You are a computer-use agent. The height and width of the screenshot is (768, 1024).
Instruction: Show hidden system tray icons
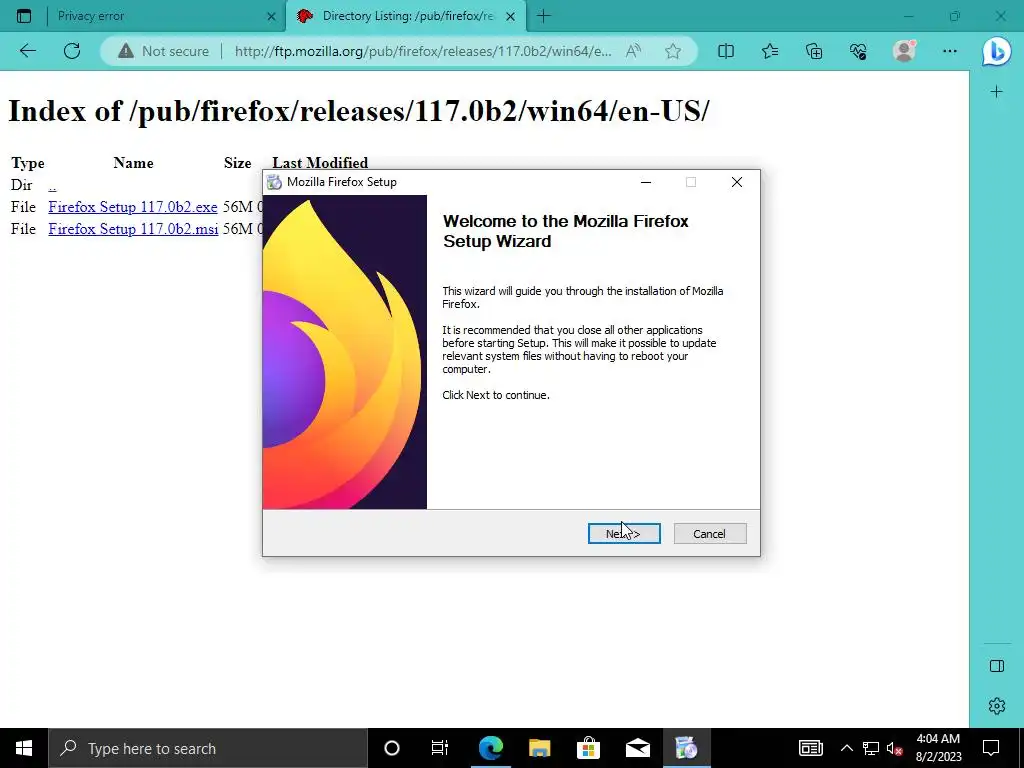[x=846, y=748]
